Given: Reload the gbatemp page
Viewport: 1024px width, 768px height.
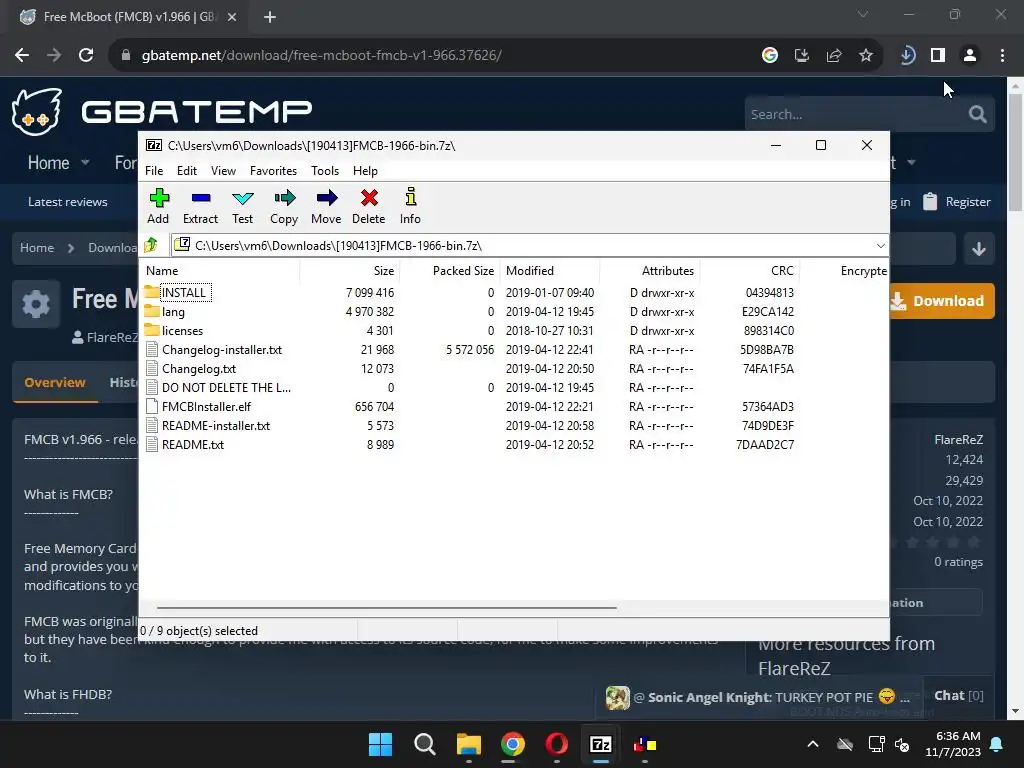Looking at the screenshot, I should [86, 55].
